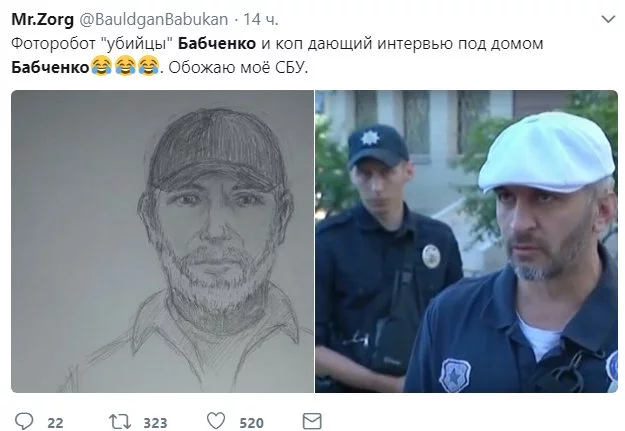Screen dimensions: 625x431
Task: Open the pencil sketch portrait image
Action: (x=162, y=241)
